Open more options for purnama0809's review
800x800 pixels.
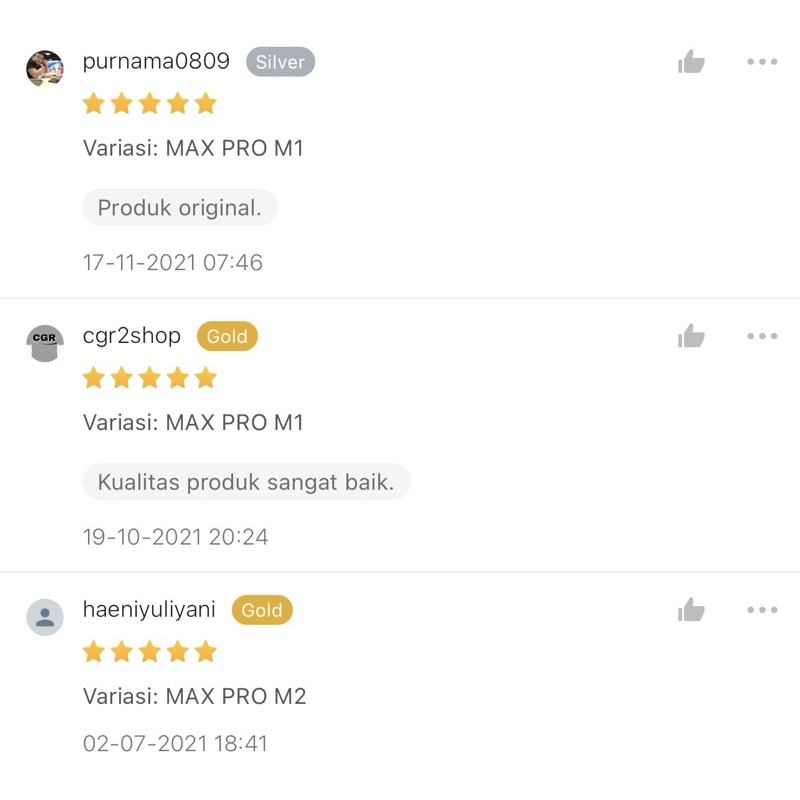tap(762, 62)
